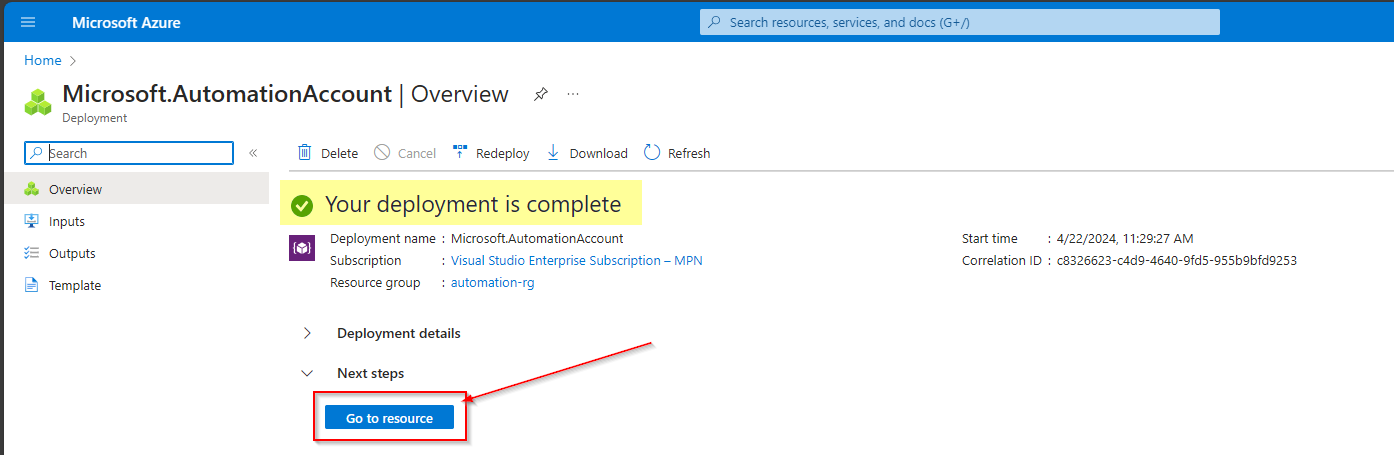Image resolution: width=1394 pixels, height=455 pixels.
Task: Click the search magnifier in top bar
Action: click(x=714, y=22)
